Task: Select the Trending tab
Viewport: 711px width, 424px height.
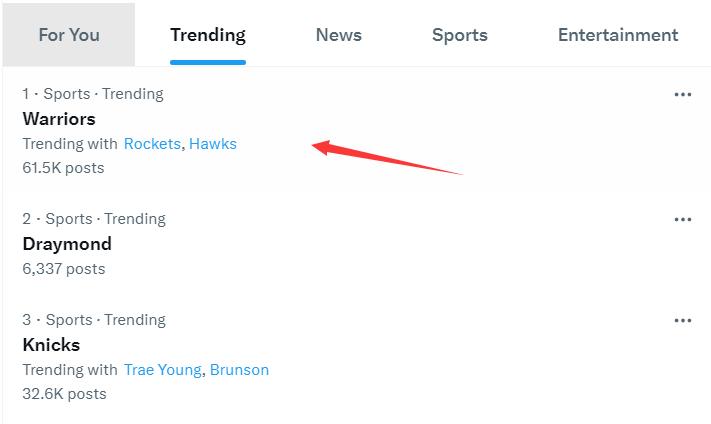Action: pos(208,35)
